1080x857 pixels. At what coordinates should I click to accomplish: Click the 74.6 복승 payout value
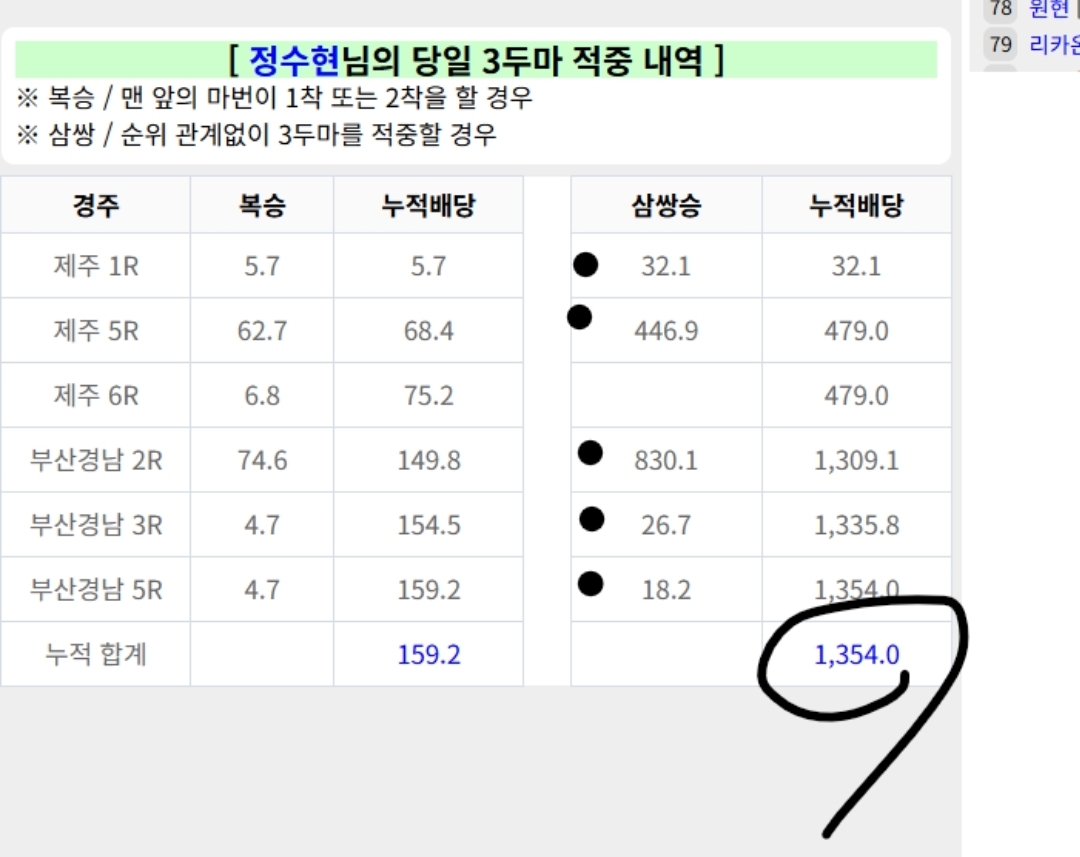click(x=262, y=460)
